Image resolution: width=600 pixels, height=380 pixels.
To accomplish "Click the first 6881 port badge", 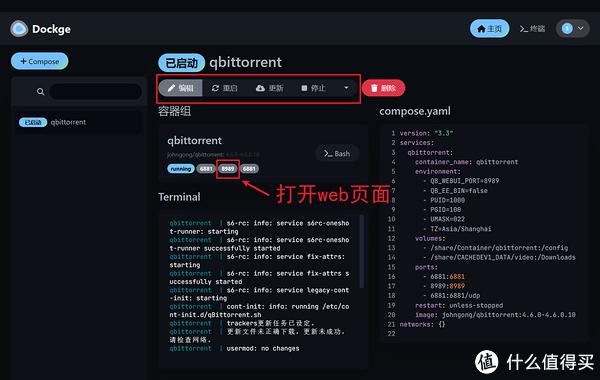I will (206, 169).
